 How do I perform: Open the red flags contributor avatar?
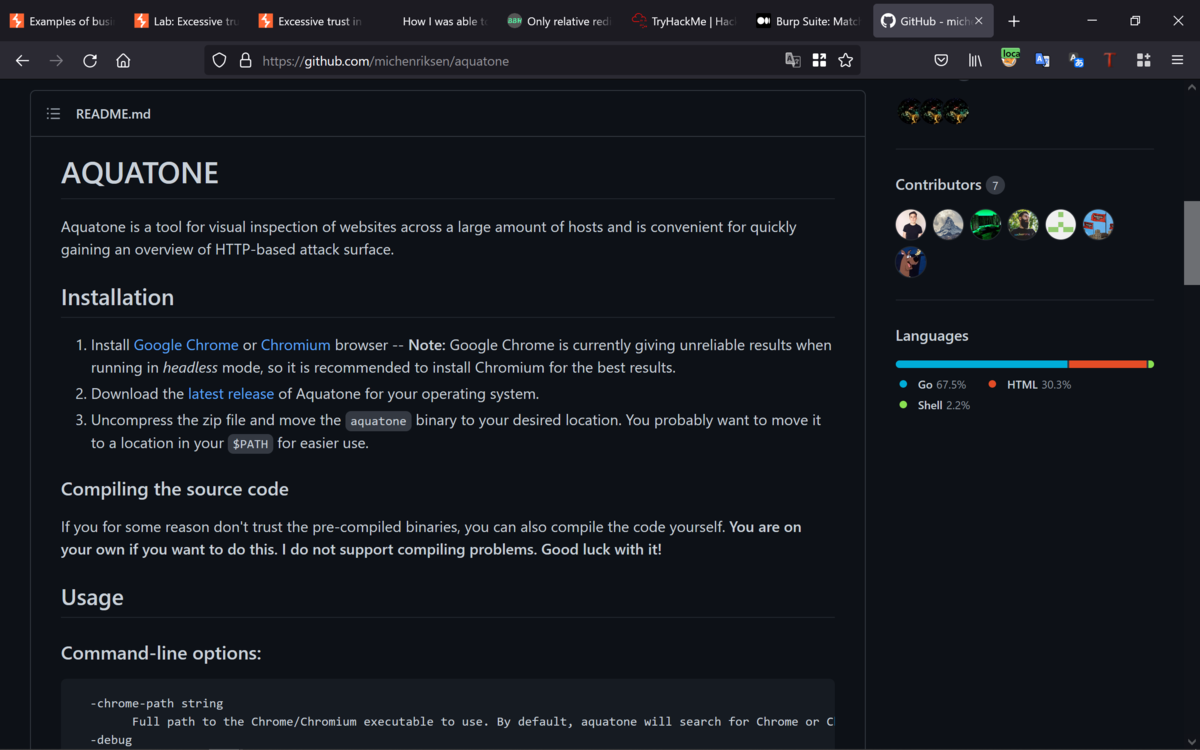click(x=1098, y=225)
